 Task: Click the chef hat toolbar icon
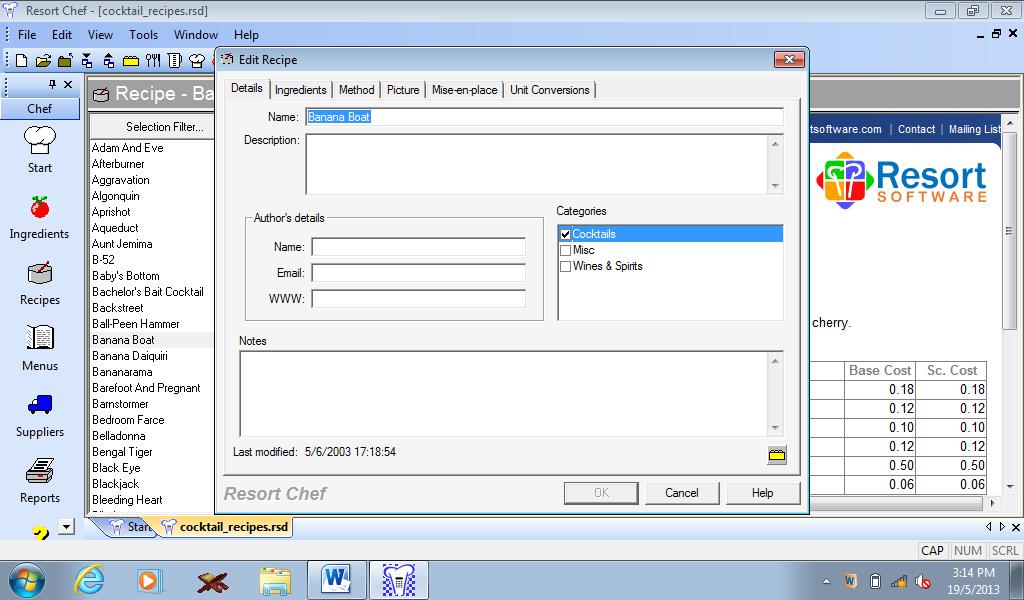tap(197, 61)
